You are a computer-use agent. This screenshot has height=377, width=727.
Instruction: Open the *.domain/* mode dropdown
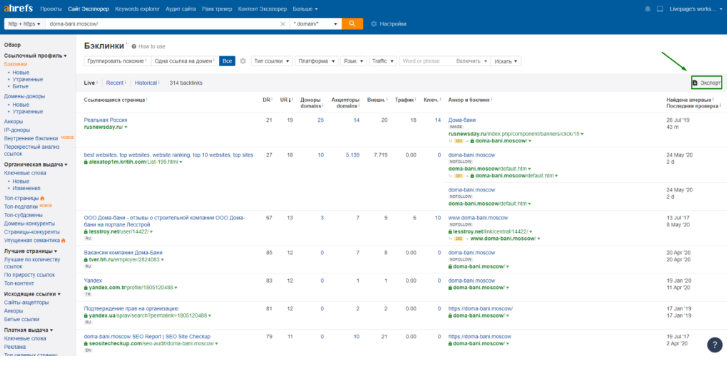315,24
